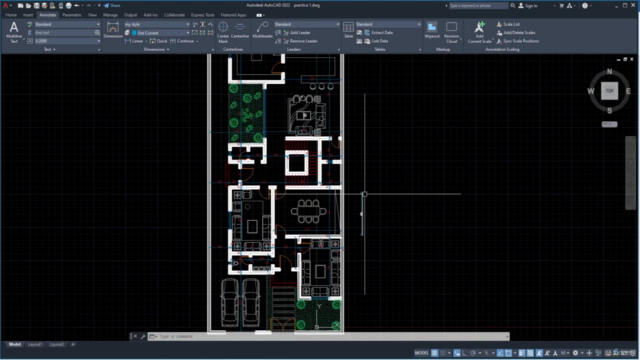Open the table style Standard dropdown

pyautogui.click(x=388, y=24)
